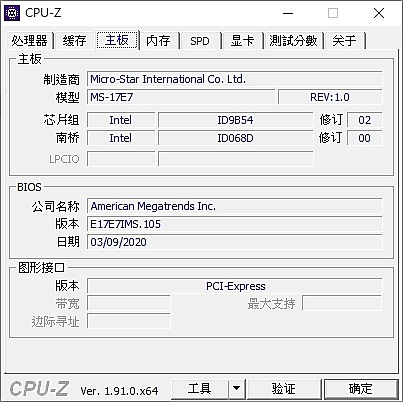Select BIOS version E17E7IMS.105
The width and height of the screenshot is (403, 402).
coord(235,224)
